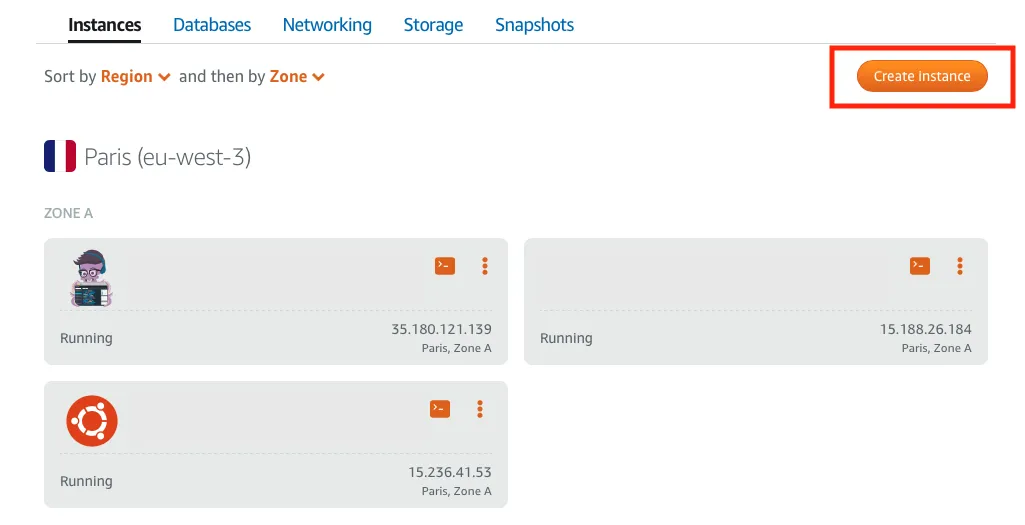
Task: Switch to the Networking tab
Action: coord(327,25)
